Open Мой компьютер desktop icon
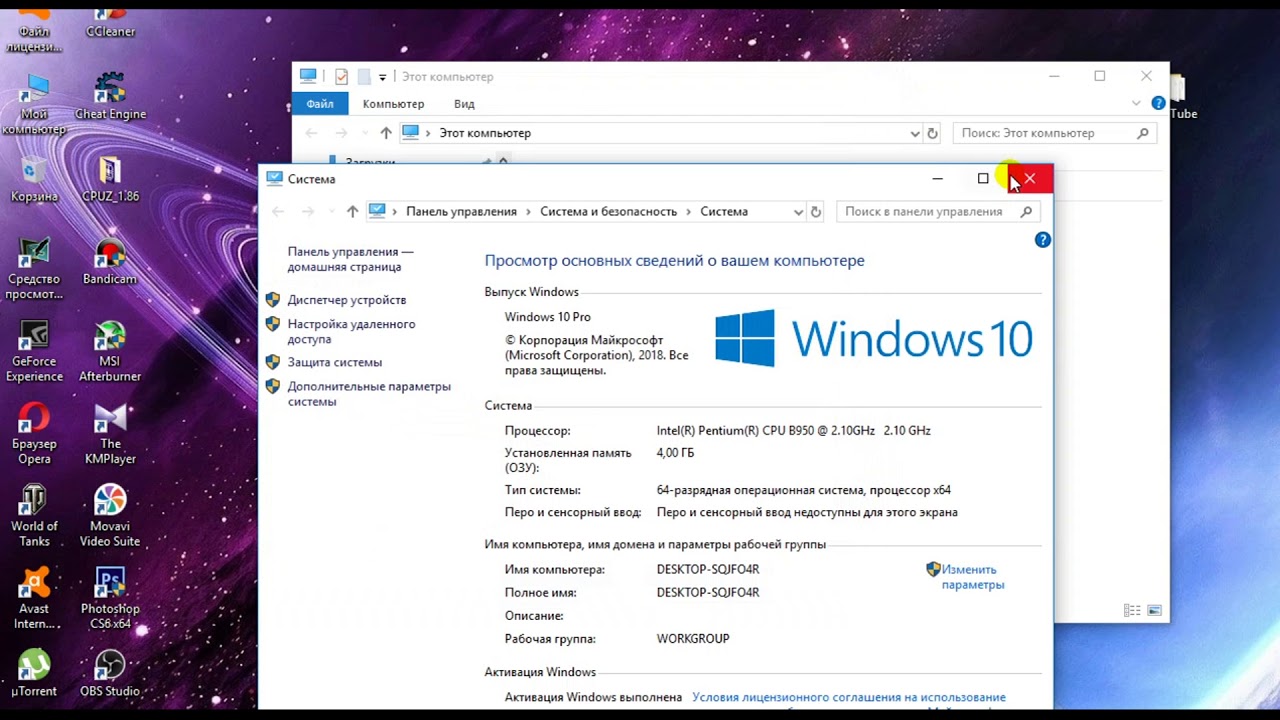Image resolution: width=1280 pixels, height=720 pixels. [x=34, y=104]
